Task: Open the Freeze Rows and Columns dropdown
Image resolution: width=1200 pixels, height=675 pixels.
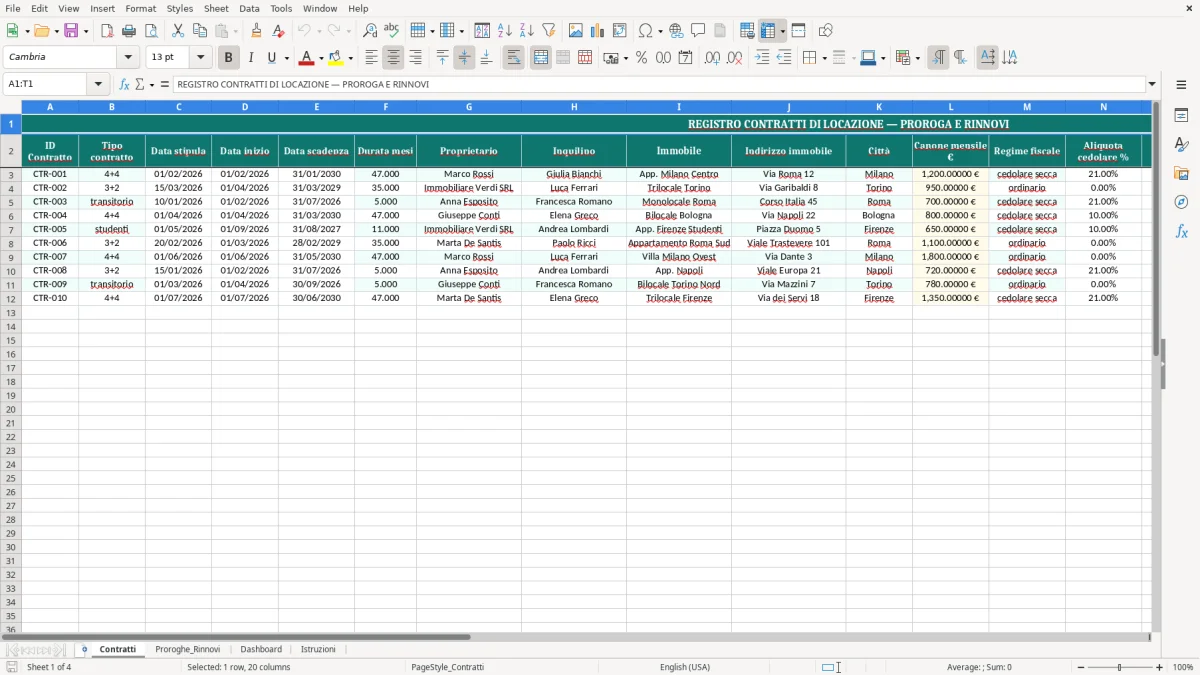Action: point(783,31)
